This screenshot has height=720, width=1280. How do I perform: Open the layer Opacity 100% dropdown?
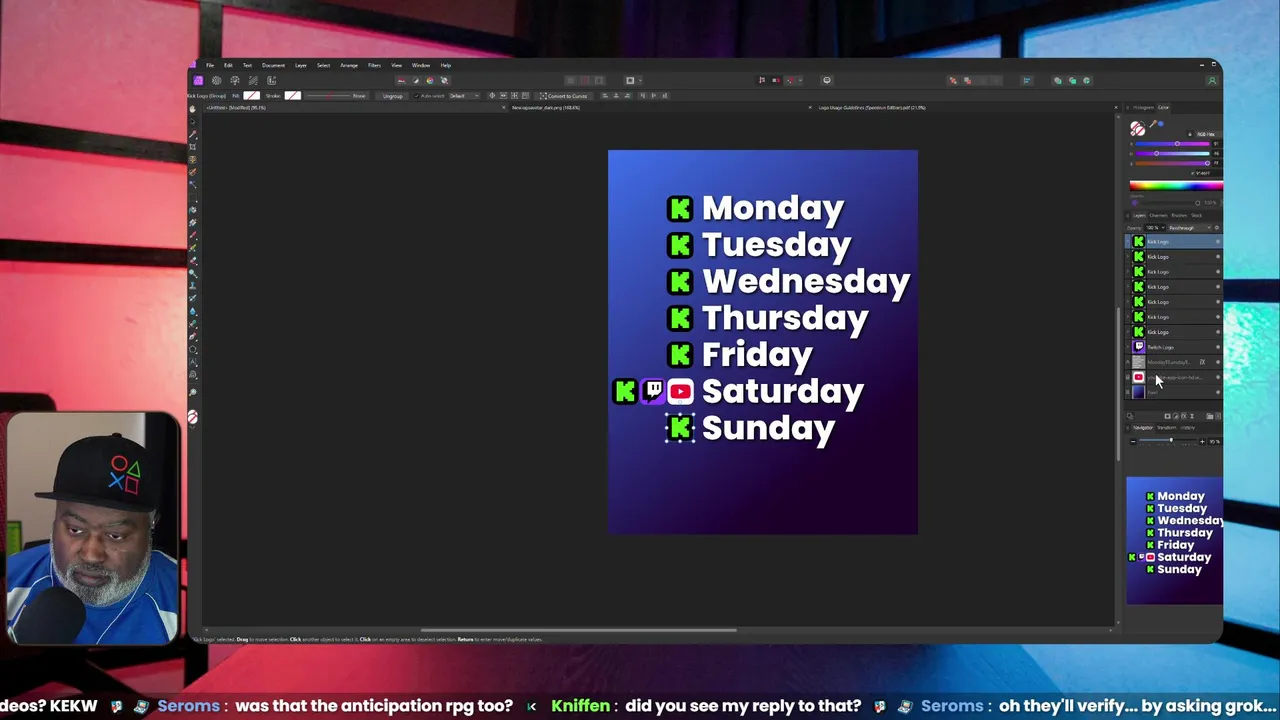1155,228
